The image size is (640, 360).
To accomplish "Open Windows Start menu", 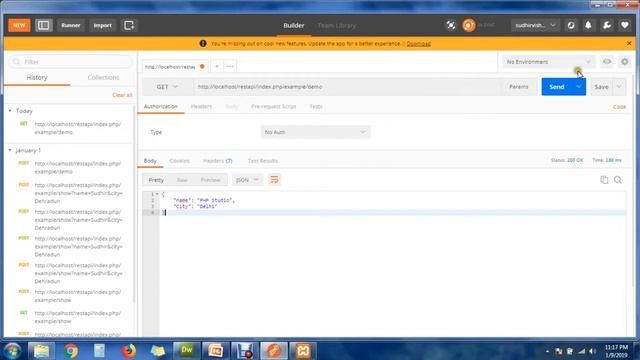I will point(12,351).
